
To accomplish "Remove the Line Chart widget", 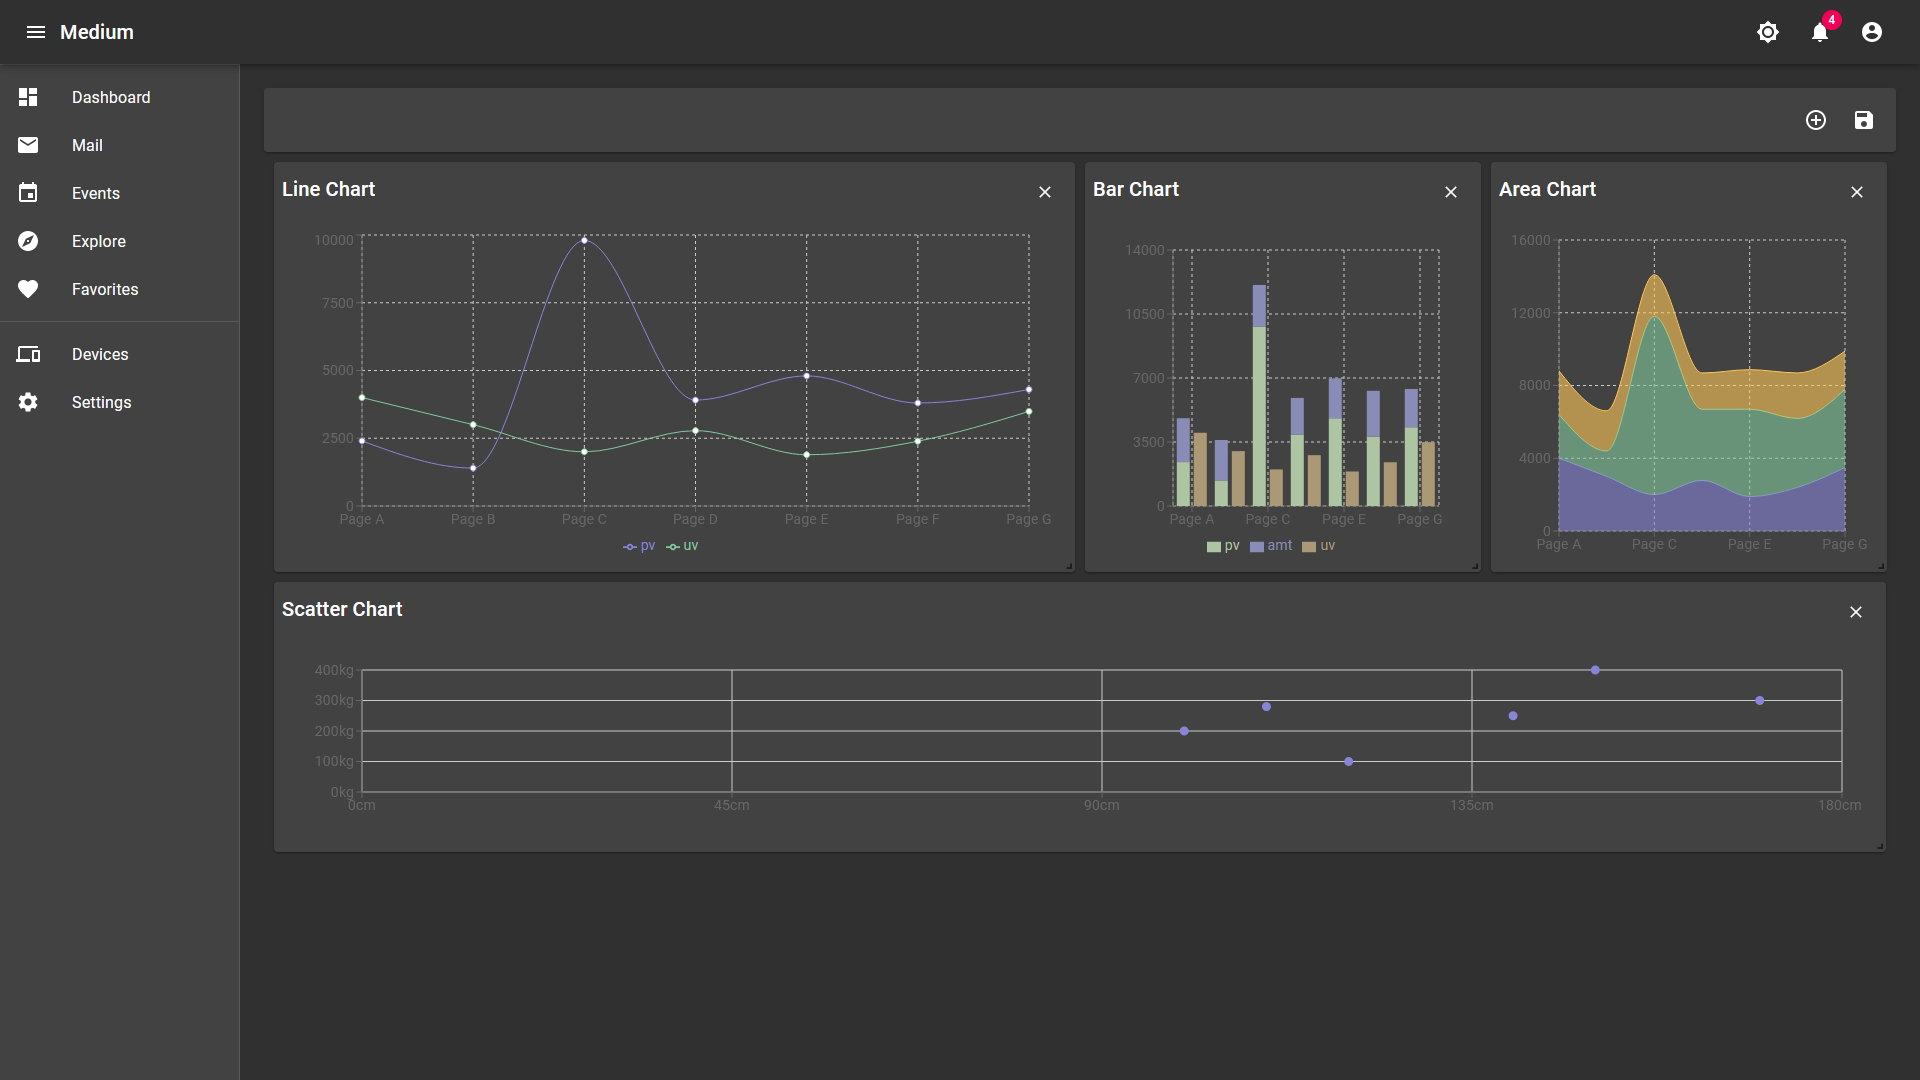I will (1045, 192).
